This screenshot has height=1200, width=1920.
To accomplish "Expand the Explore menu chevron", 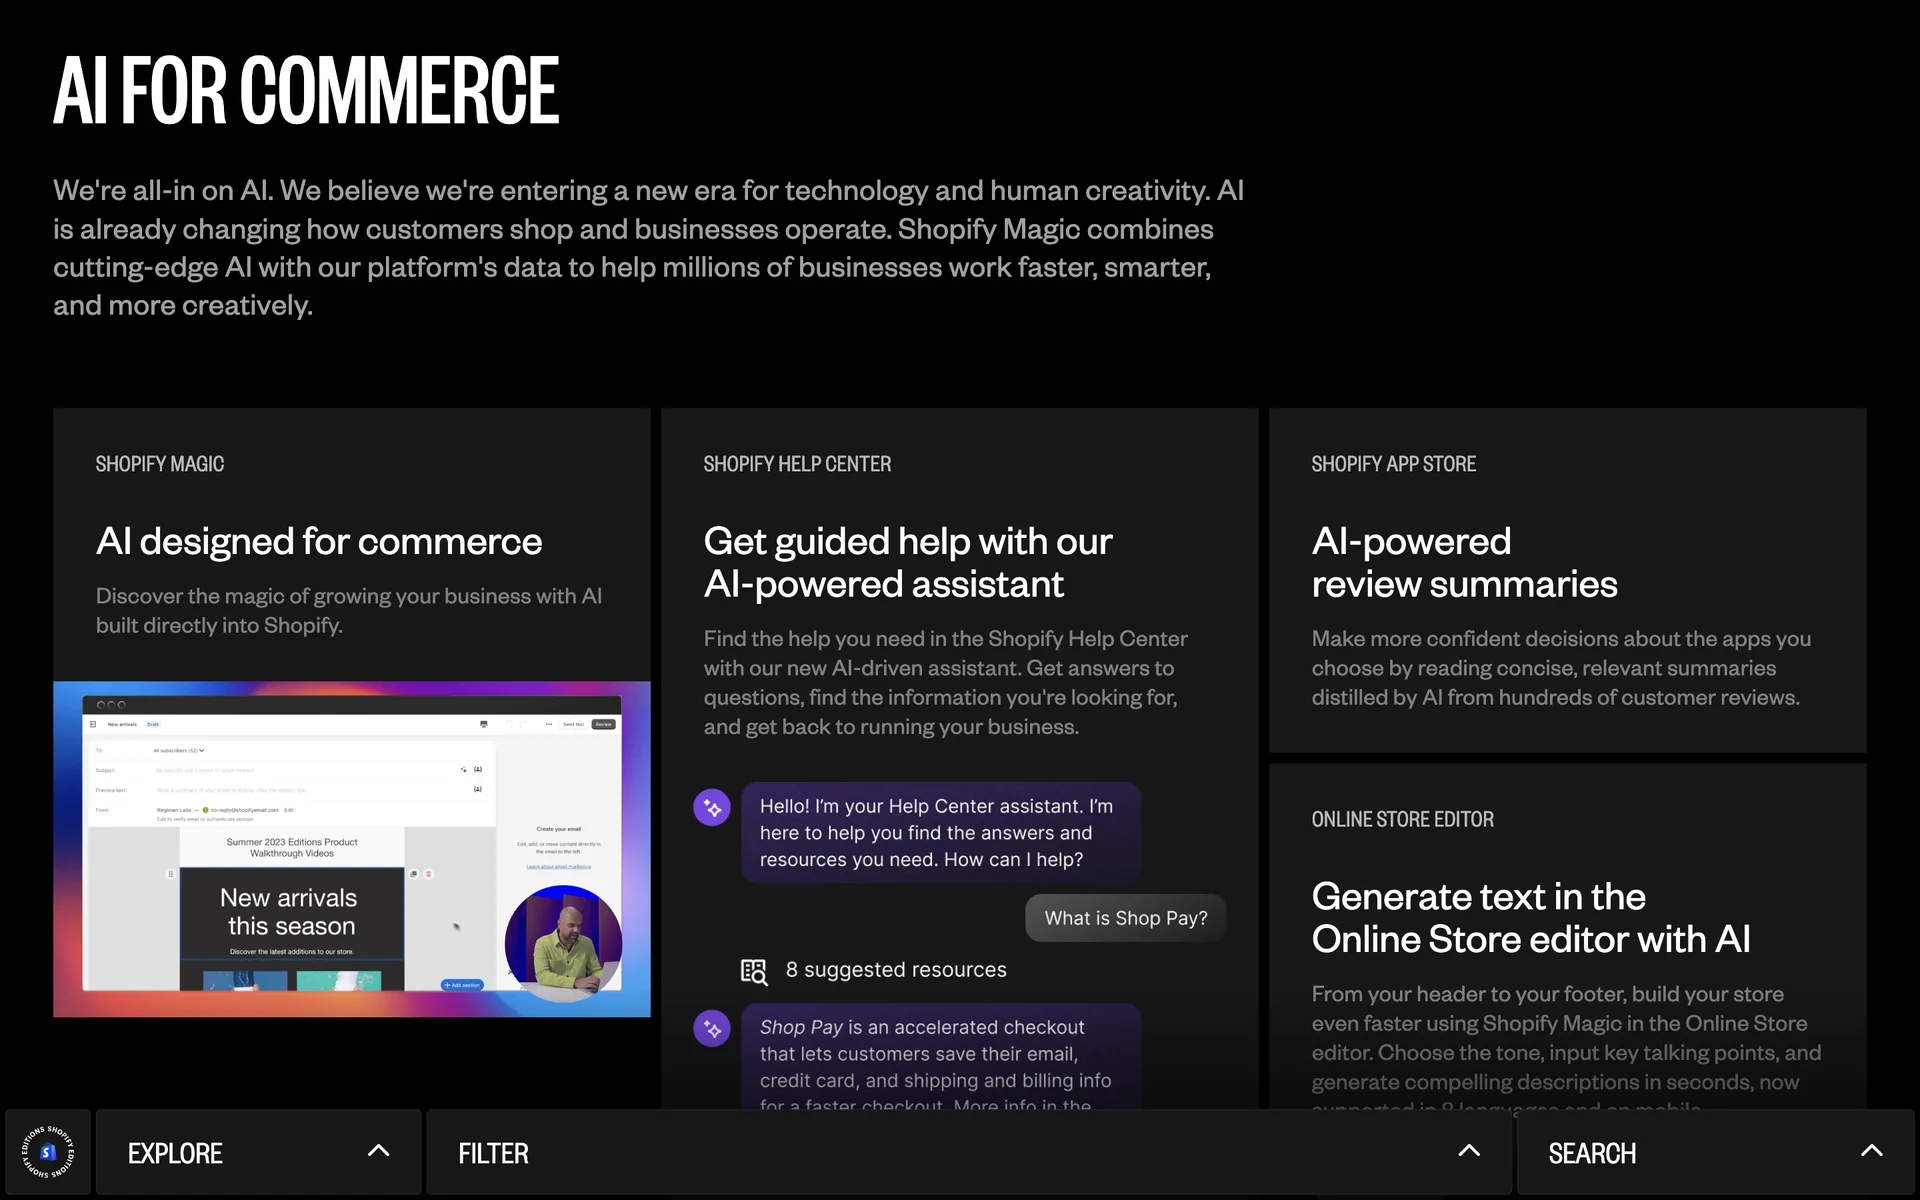I will (x=378, y=1151).
